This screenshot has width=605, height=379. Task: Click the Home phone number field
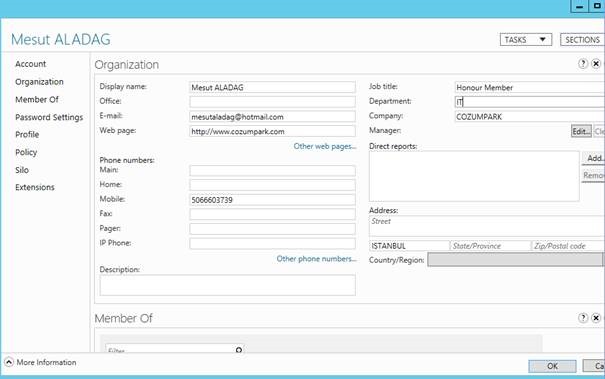[x=272, y=185]
